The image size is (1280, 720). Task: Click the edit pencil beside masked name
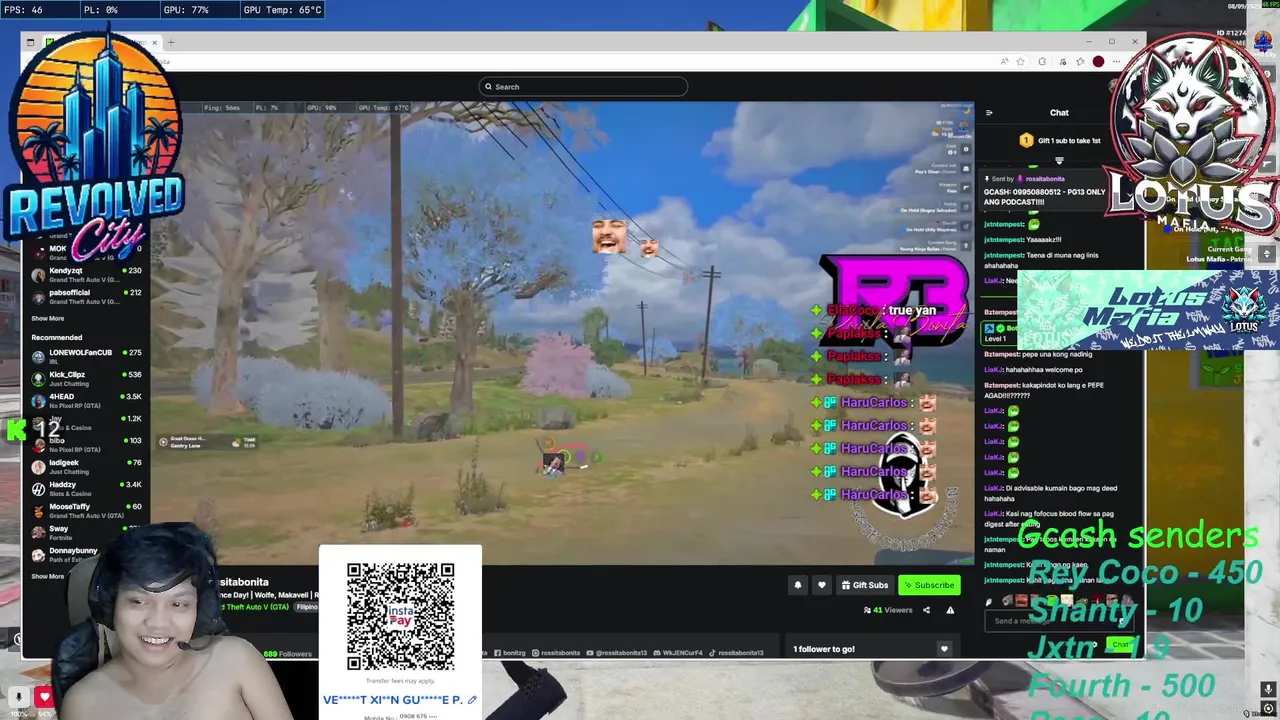pos(472,700)
